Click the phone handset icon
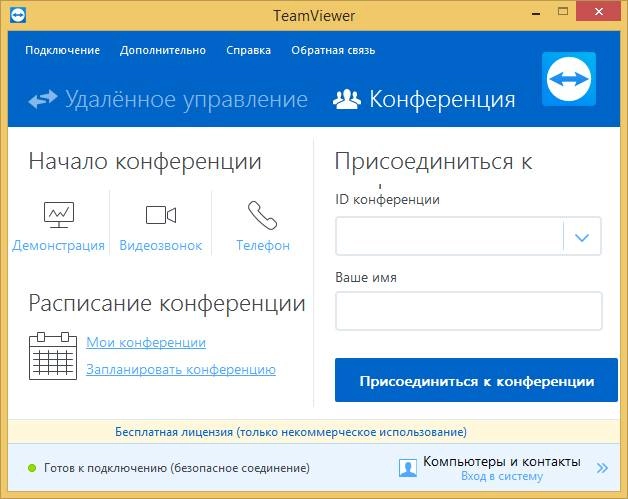 pos(262,215)
